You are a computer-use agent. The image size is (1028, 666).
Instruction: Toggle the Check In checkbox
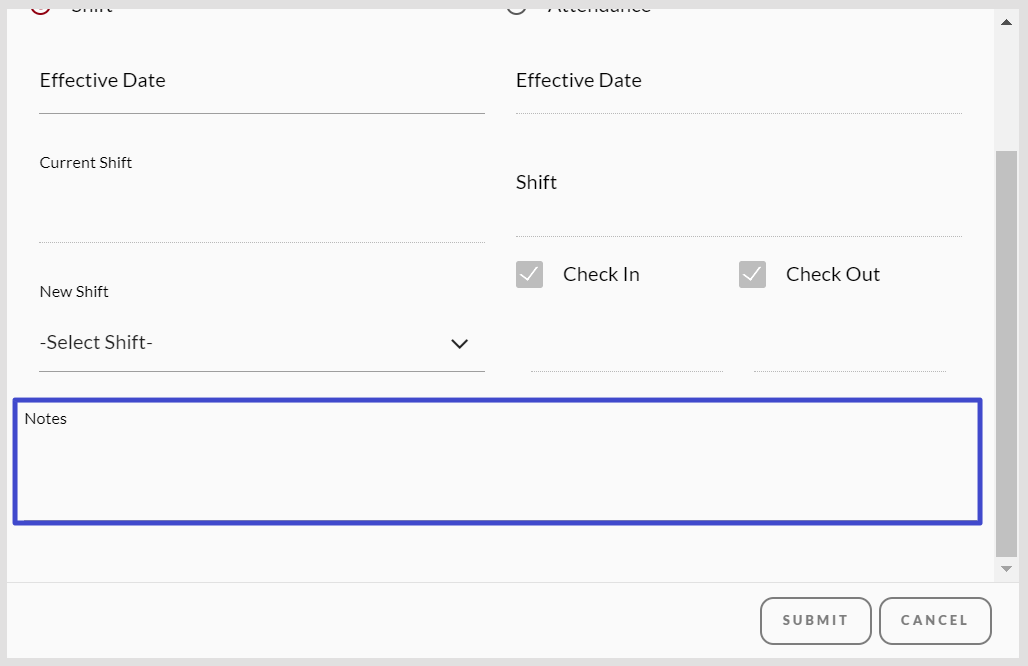(530, 275)
